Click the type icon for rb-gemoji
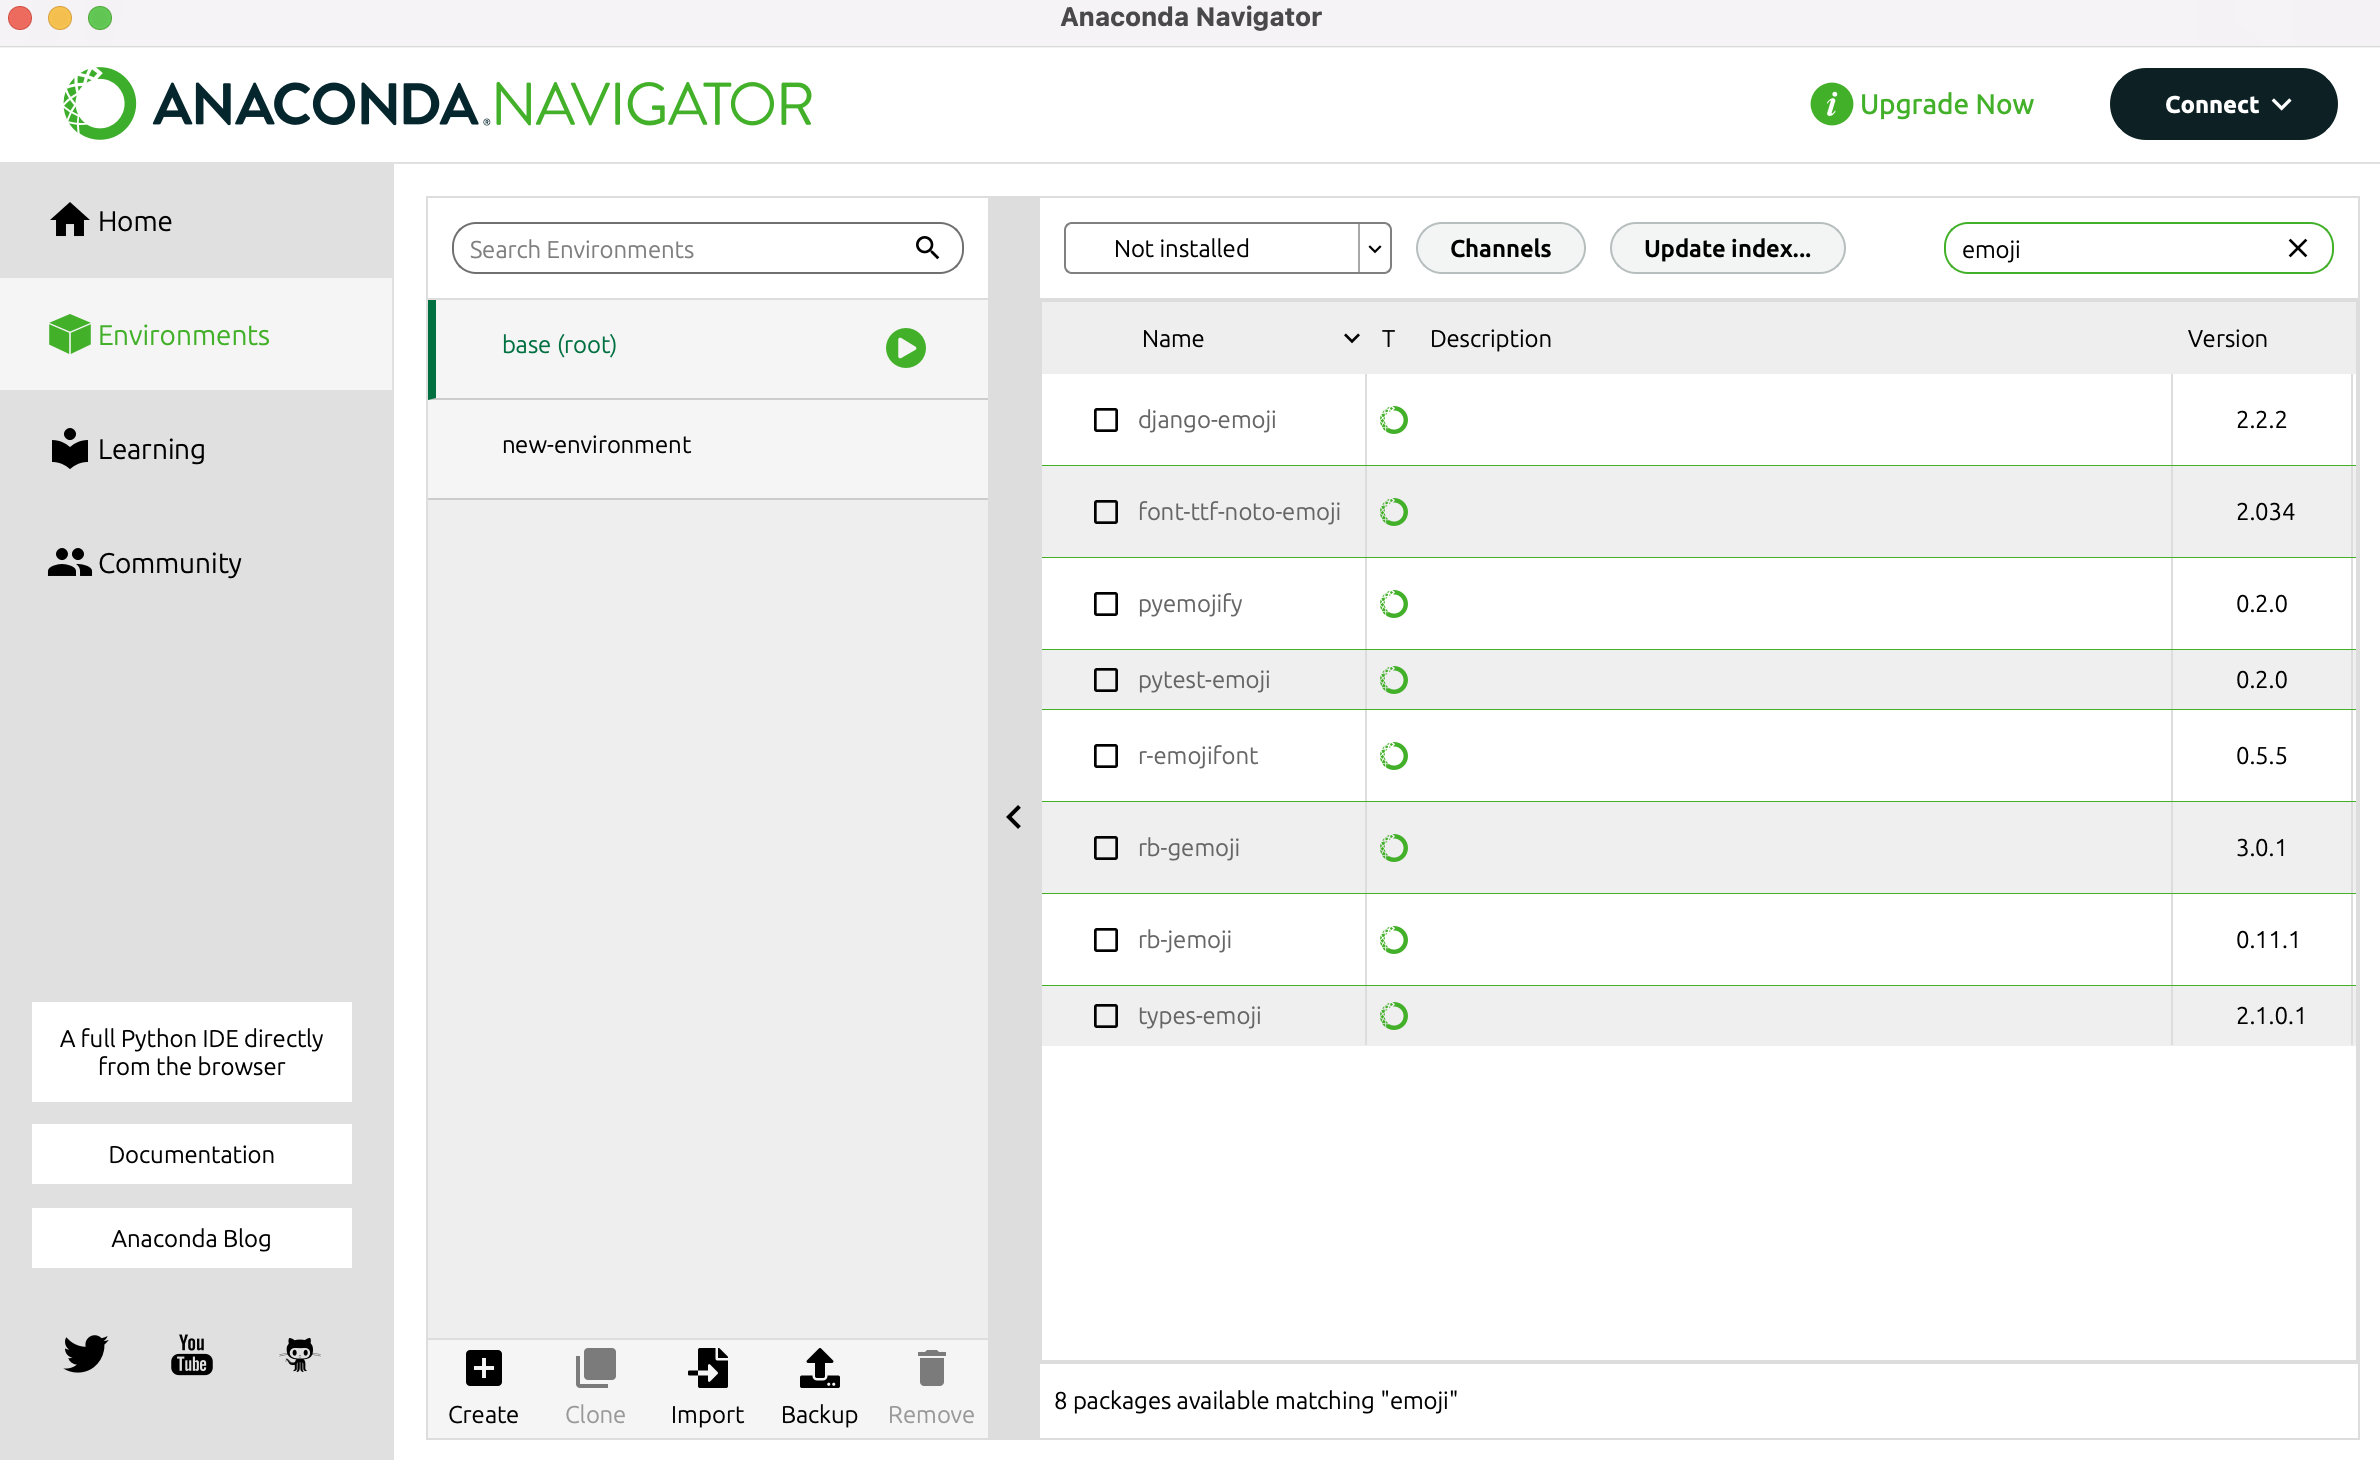This screenshot has height=1460, width=2380. [1394, 848]
